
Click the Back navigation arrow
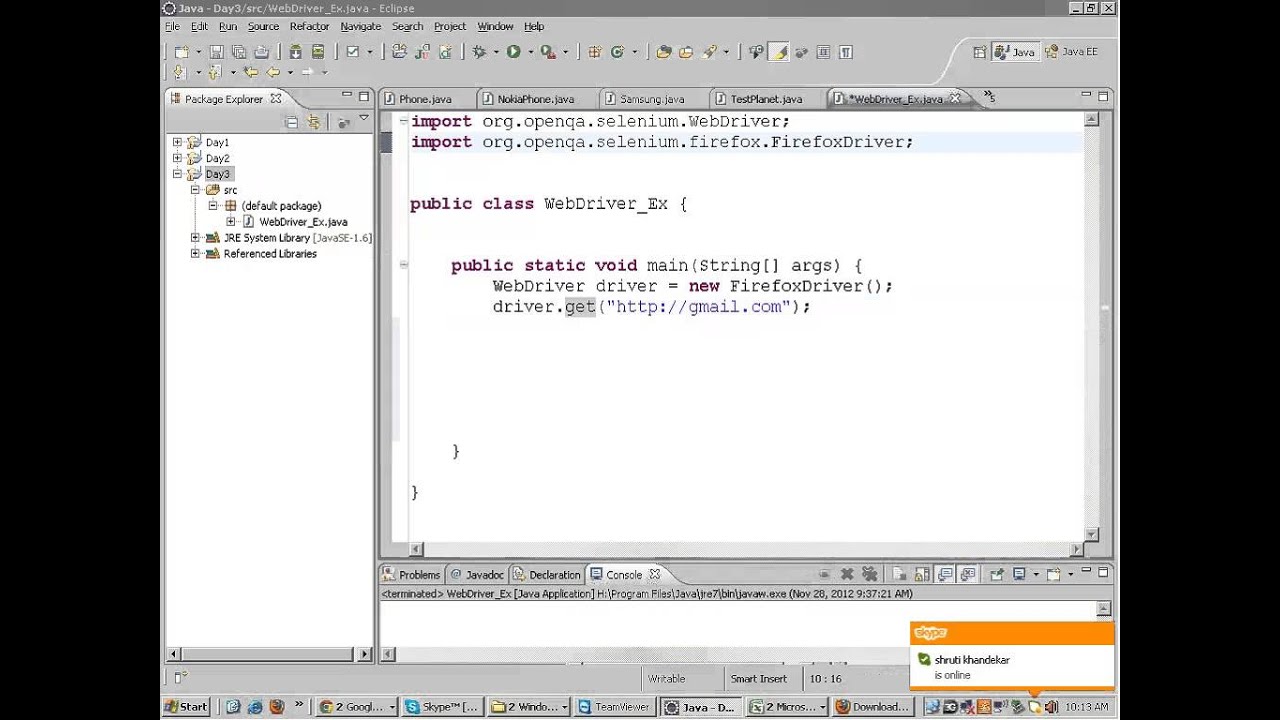point(272,72)
